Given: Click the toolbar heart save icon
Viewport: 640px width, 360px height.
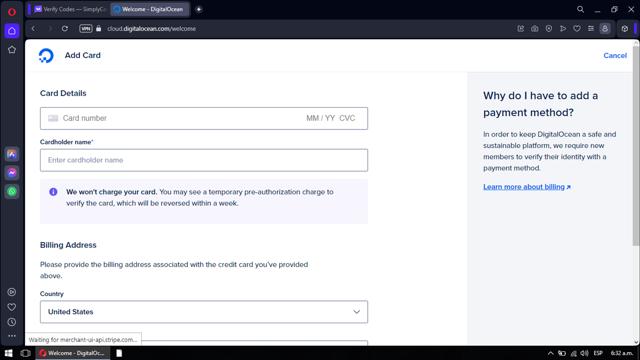Looking at the screenshot, I should coord(577,29).
